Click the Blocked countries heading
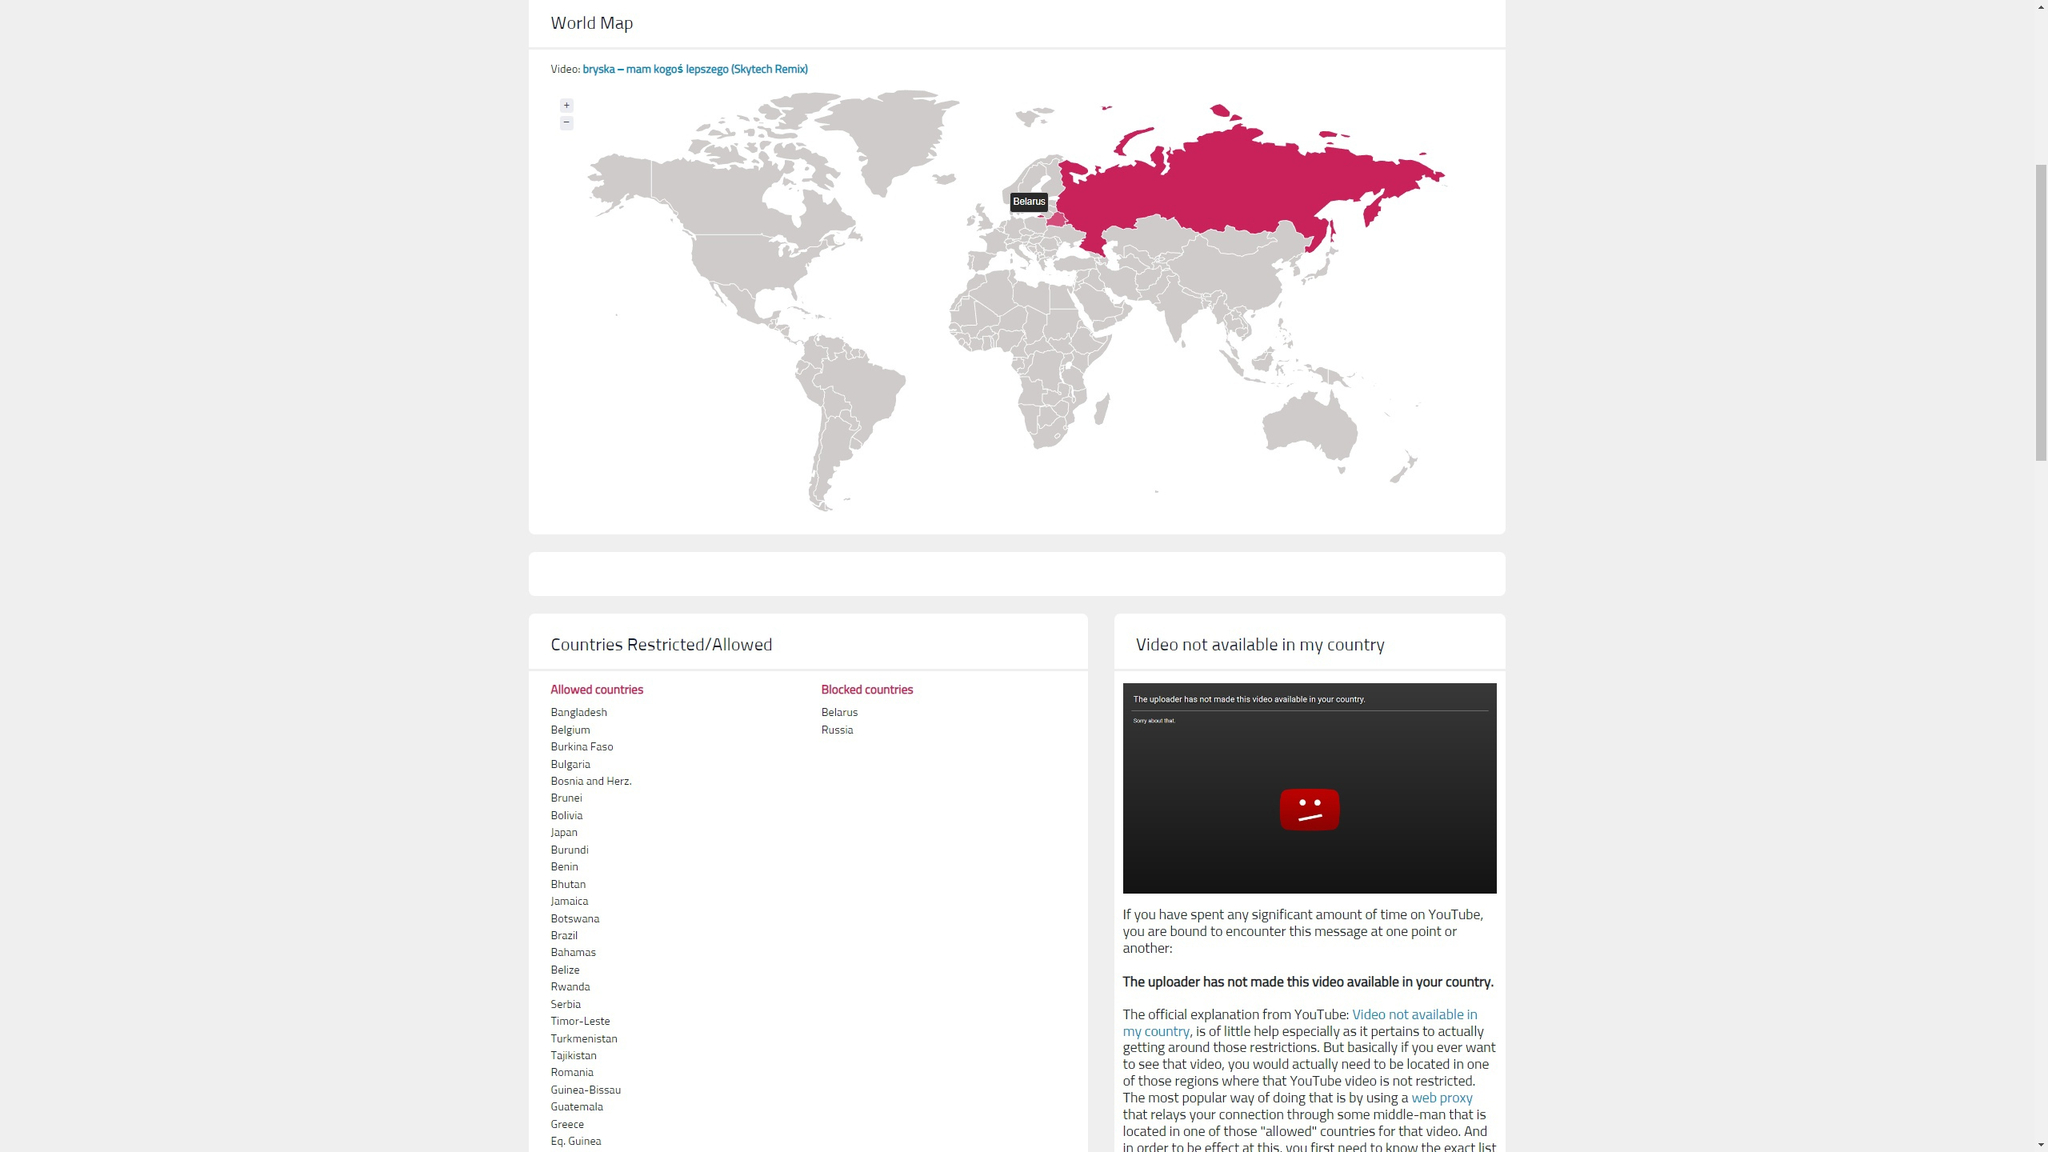The width and height of the screenshot is (2048, 1152). 866,690
